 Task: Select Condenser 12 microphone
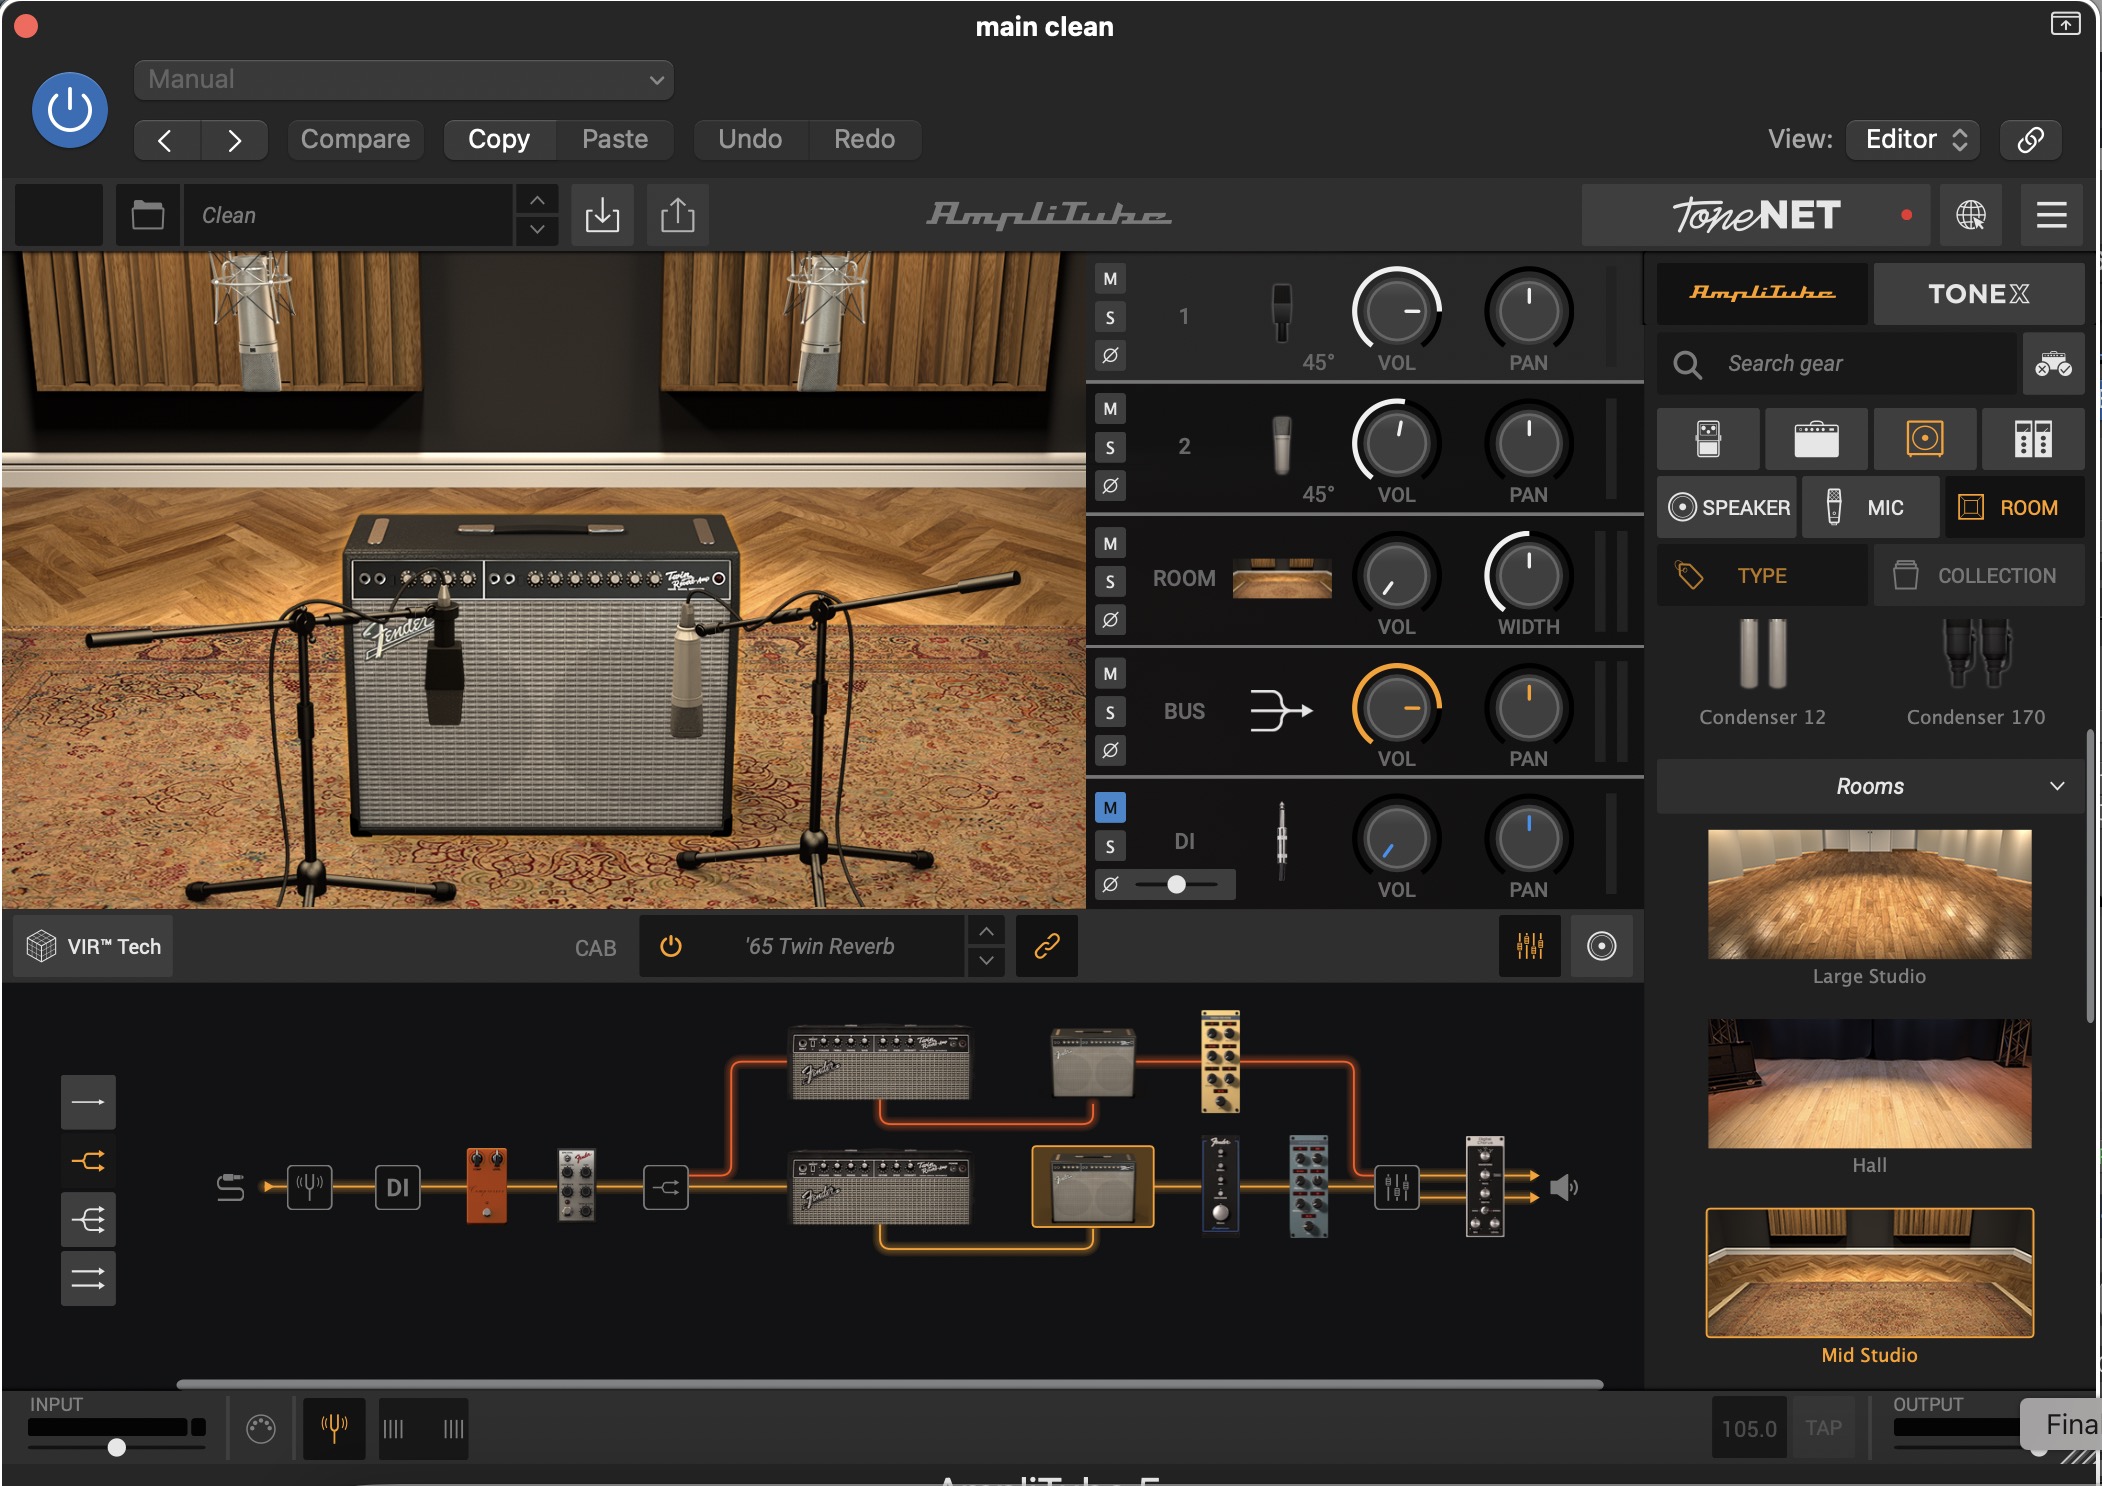pos(1762,672)
